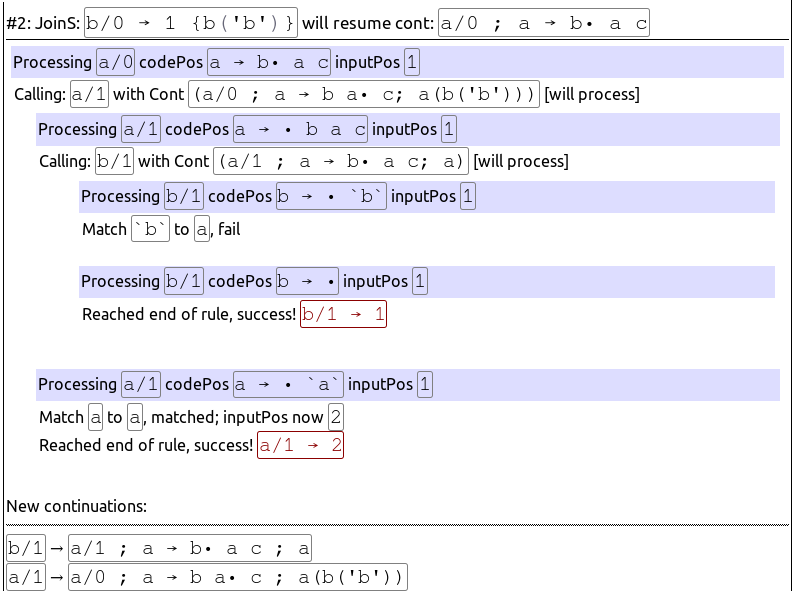
Task: Select continuation "a/0 ; a → b a• c ; a(b('b'))"
Action: (237, 577)
